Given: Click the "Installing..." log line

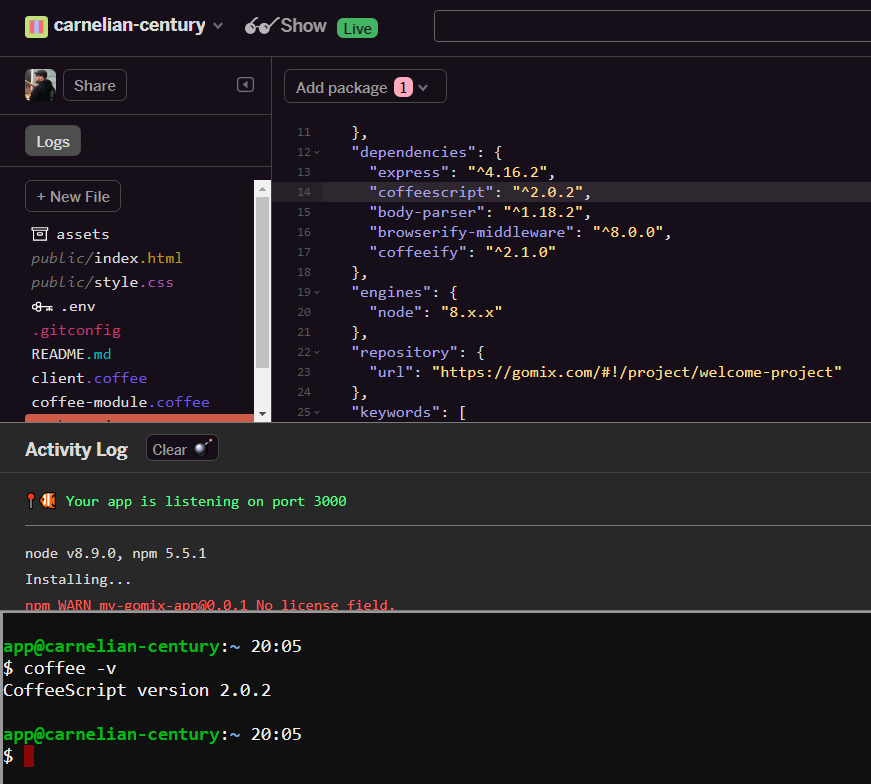Looking at the screenshot, I should [78, 580].
